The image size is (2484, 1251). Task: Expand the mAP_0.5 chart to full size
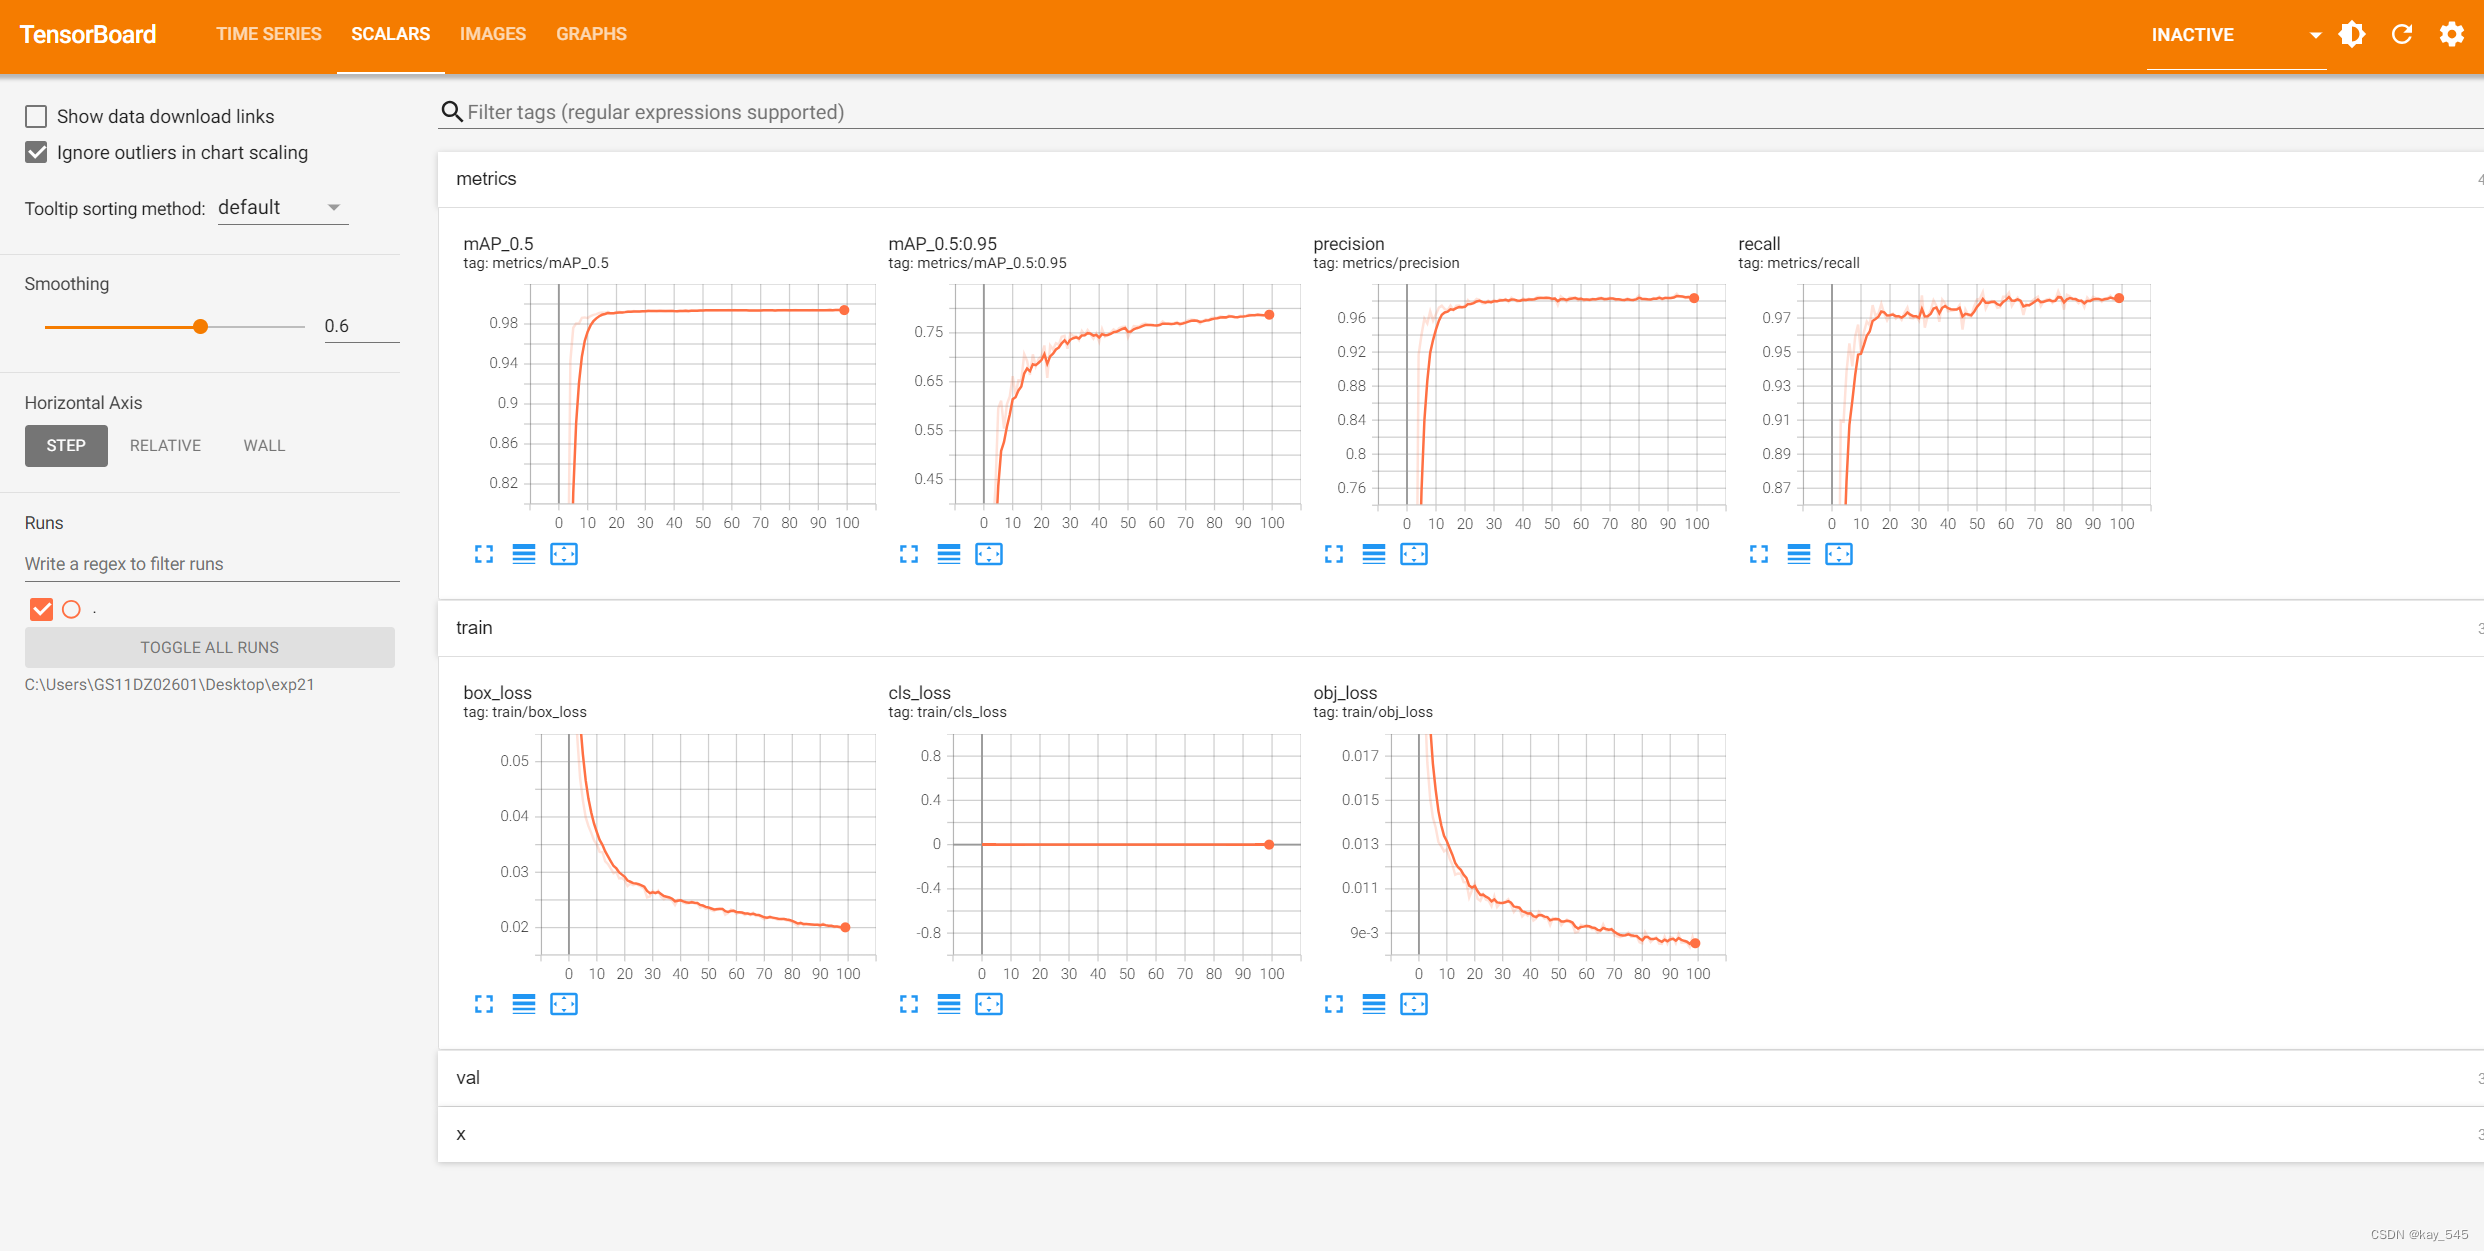pos(484,554)
